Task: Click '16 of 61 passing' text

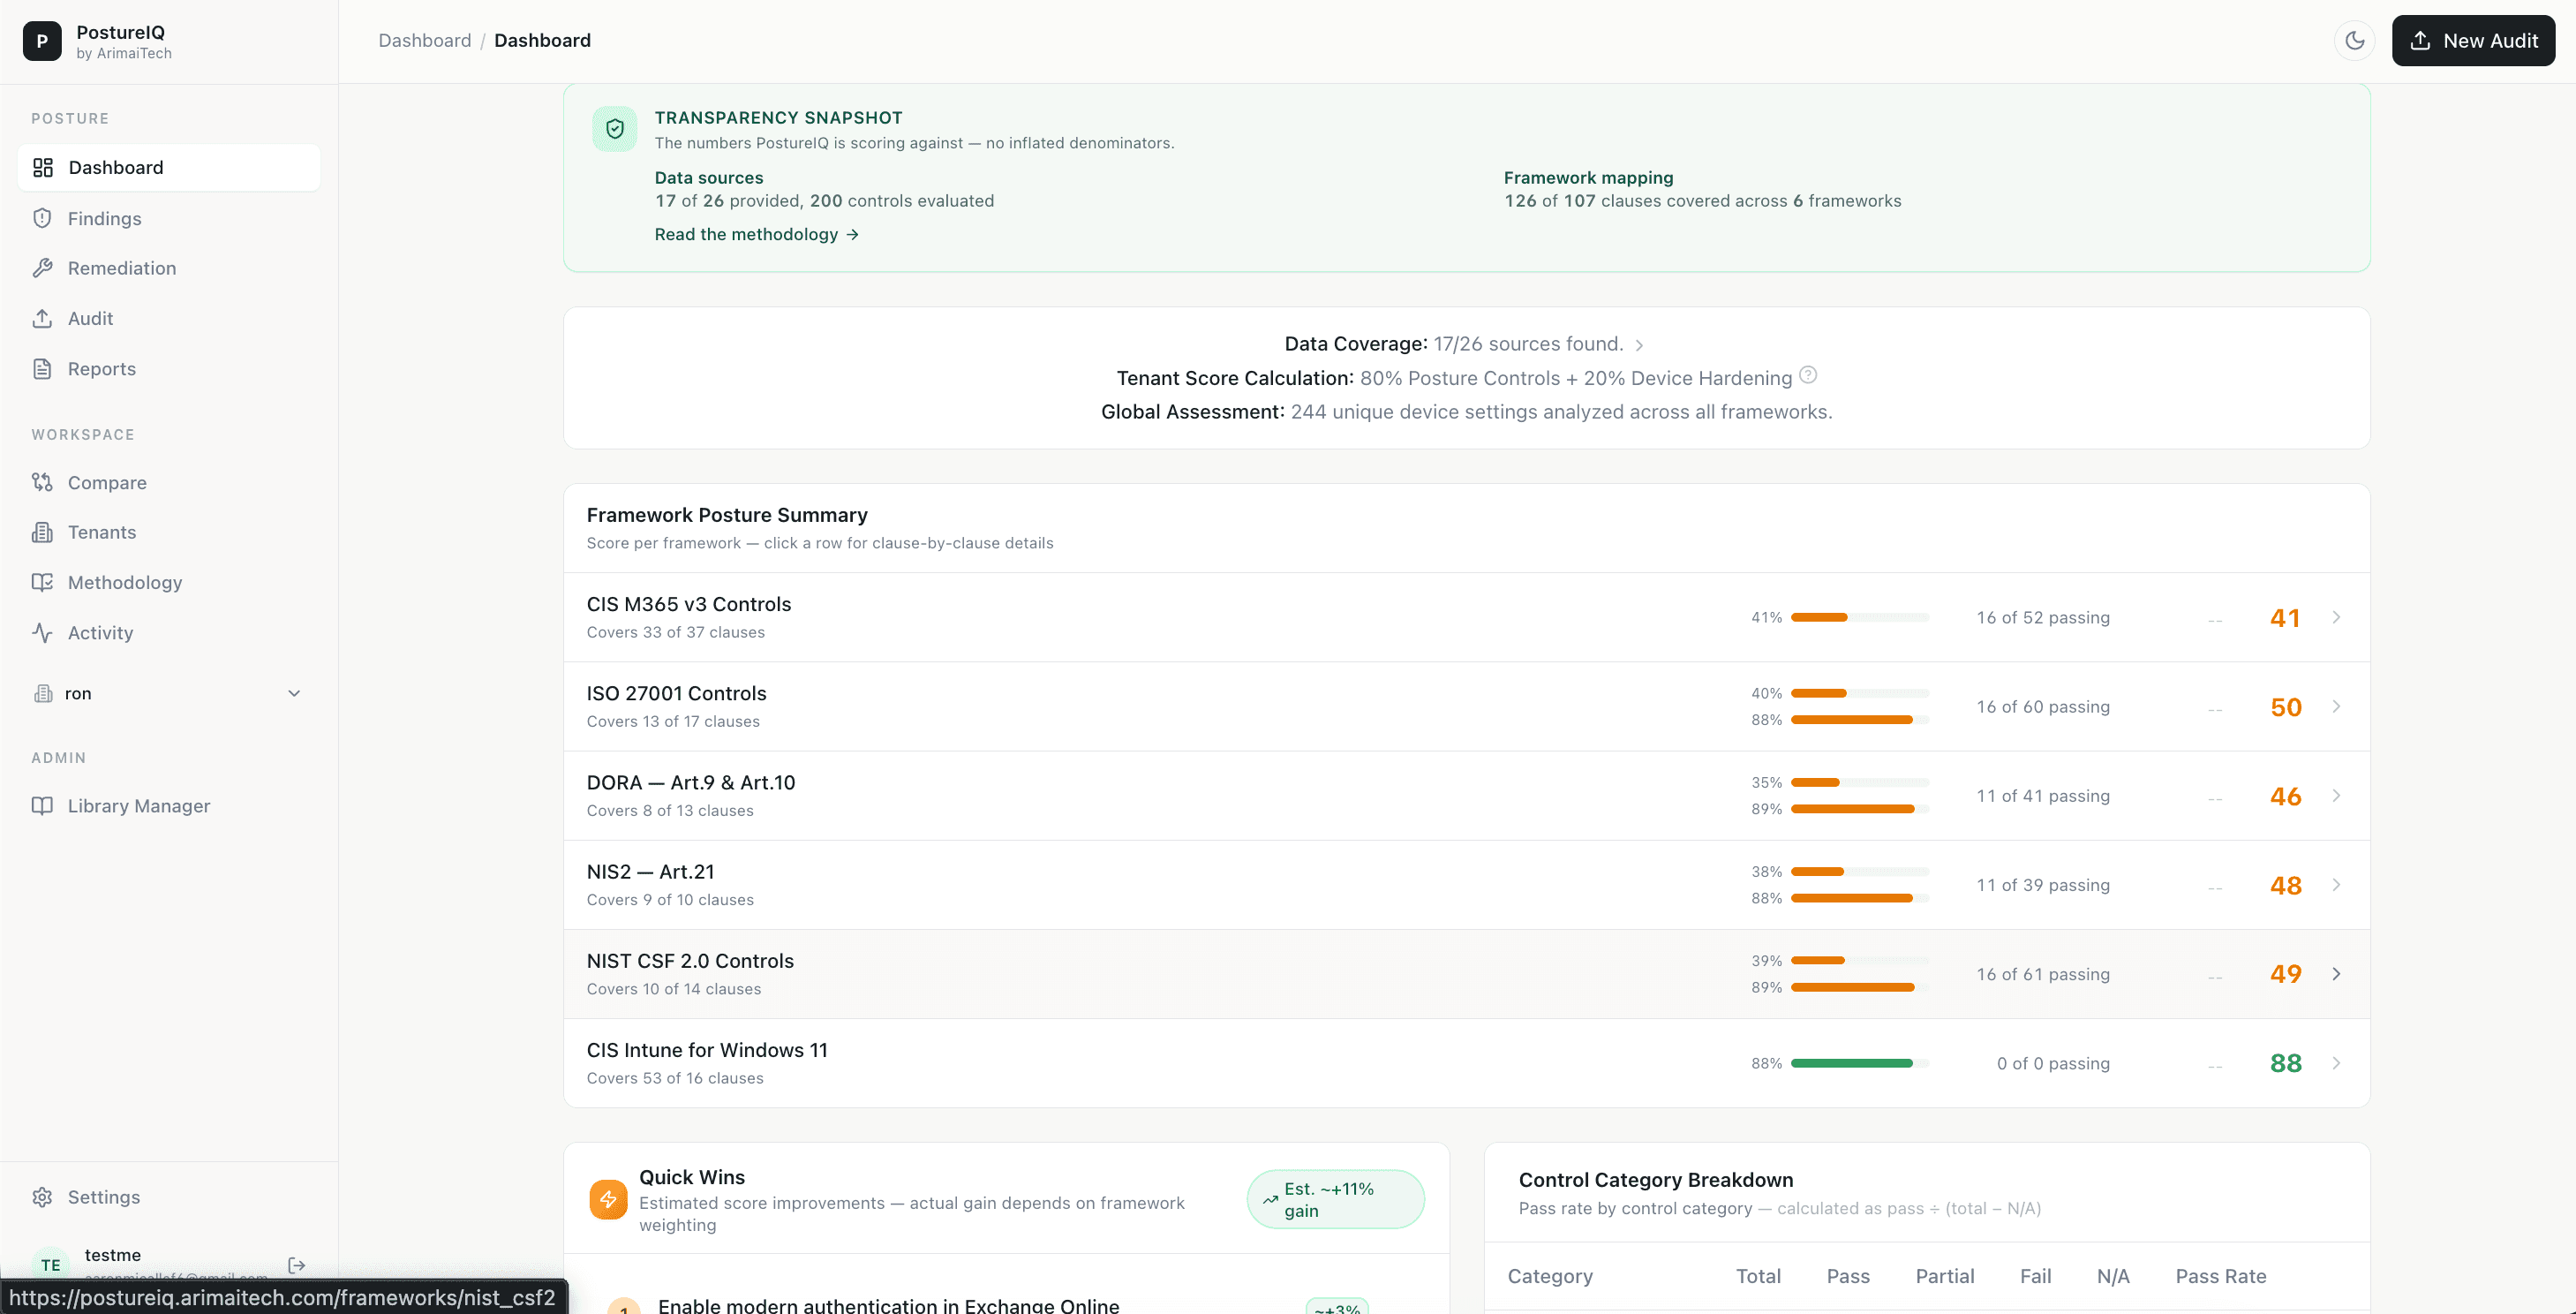Action: tap(2042, 974)
